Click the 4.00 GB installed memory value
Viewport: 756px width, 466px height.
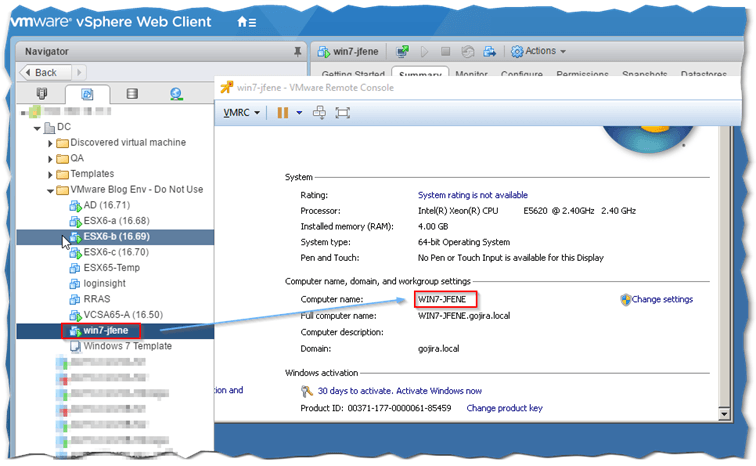click(432, 226)
